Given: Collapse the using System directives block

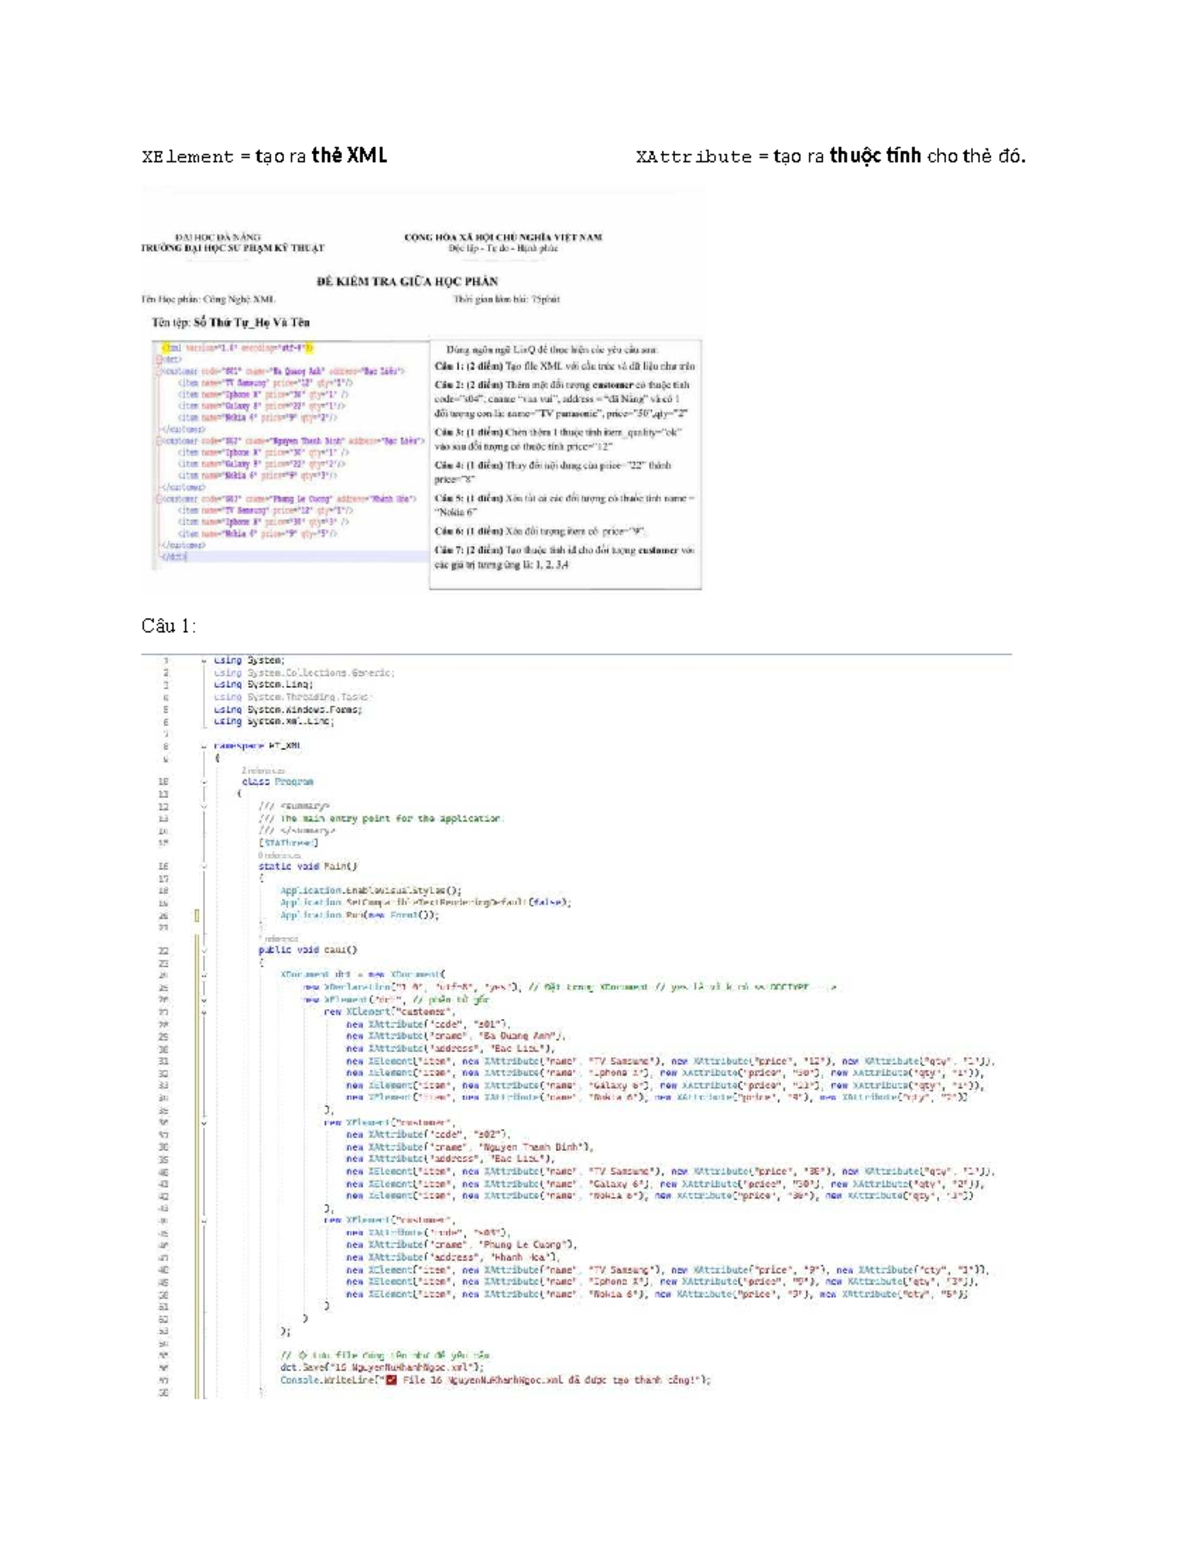Looking at the screenshot, I should coord(204,661).
